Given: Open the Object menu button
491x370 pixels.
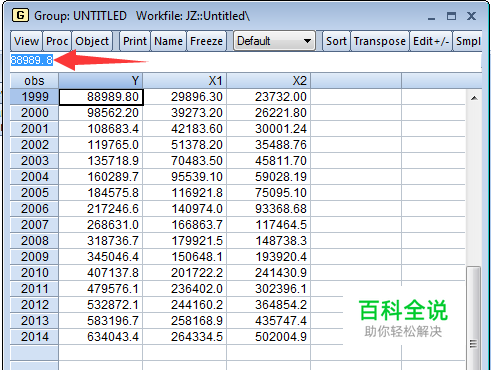Looking at the screenshot, I should coord(92,41).
